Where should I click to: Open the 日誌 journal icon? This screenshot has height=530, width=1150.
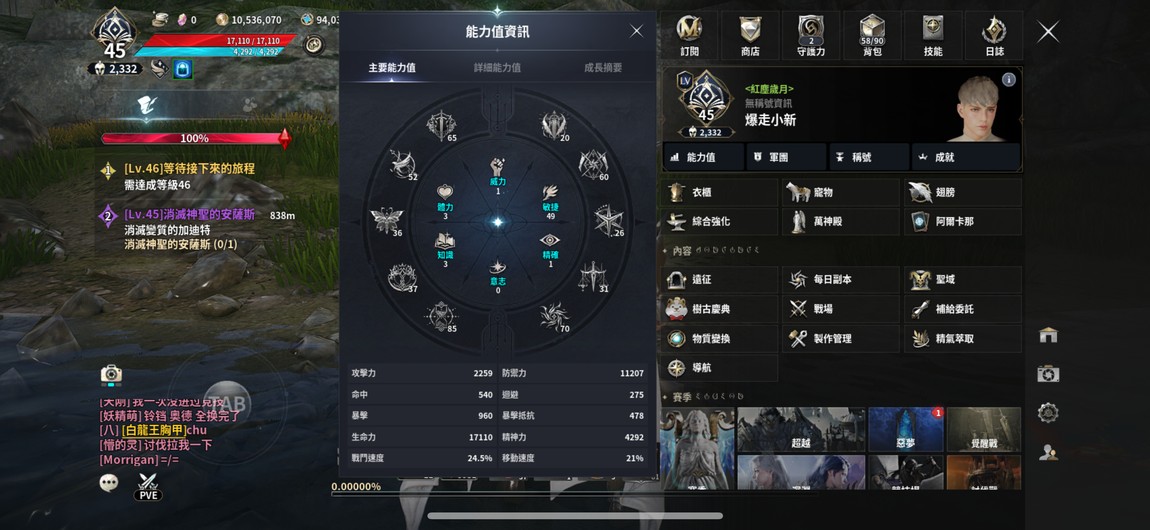[x=994, y=35]
